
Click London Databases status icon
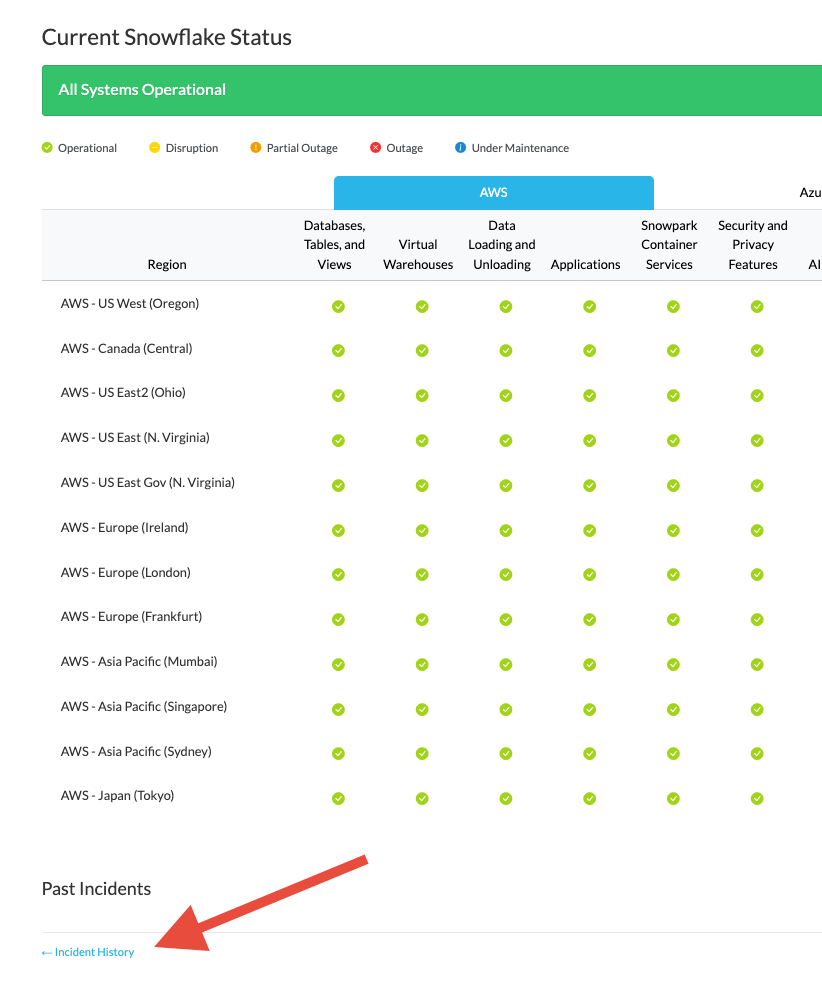[x=339, y=575]
